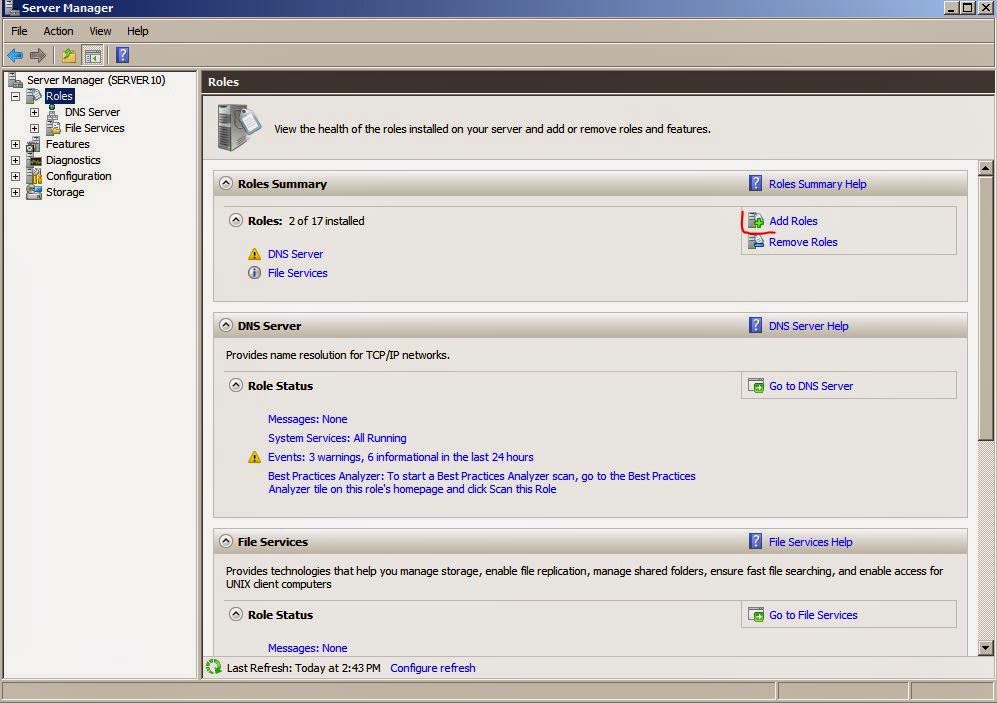Click the Add Roles link
The image size is (997, 703).
[793, 221]
